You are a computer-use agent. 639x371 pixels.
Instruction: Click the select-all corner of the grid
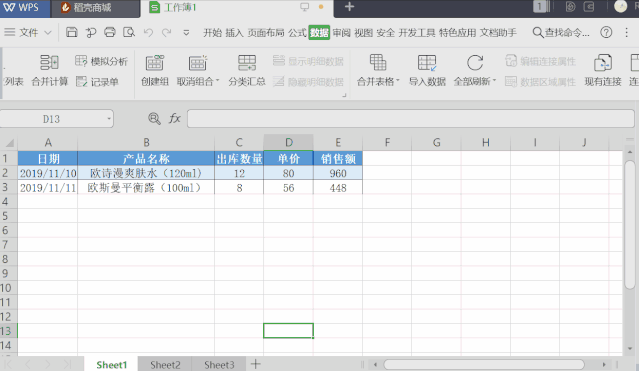click(x=9, y=143)
